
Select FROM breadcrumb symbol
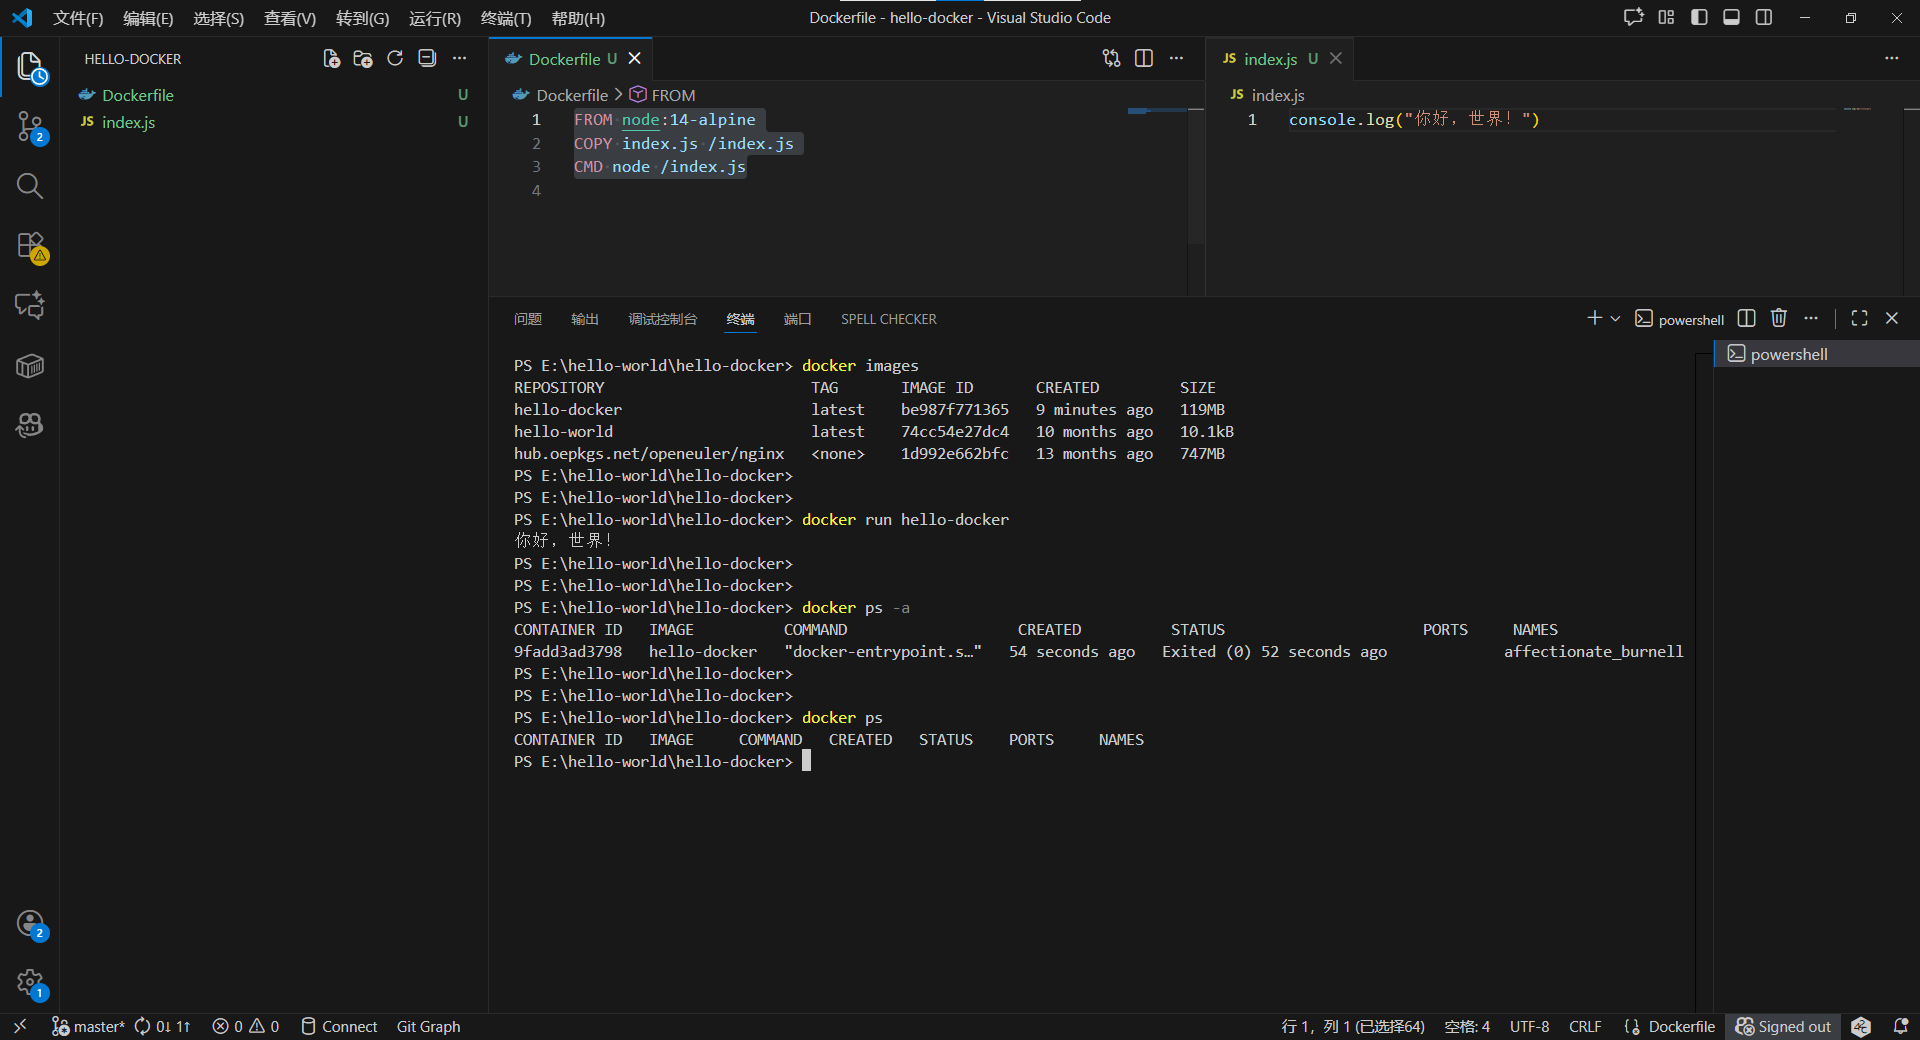click(662, 95)
